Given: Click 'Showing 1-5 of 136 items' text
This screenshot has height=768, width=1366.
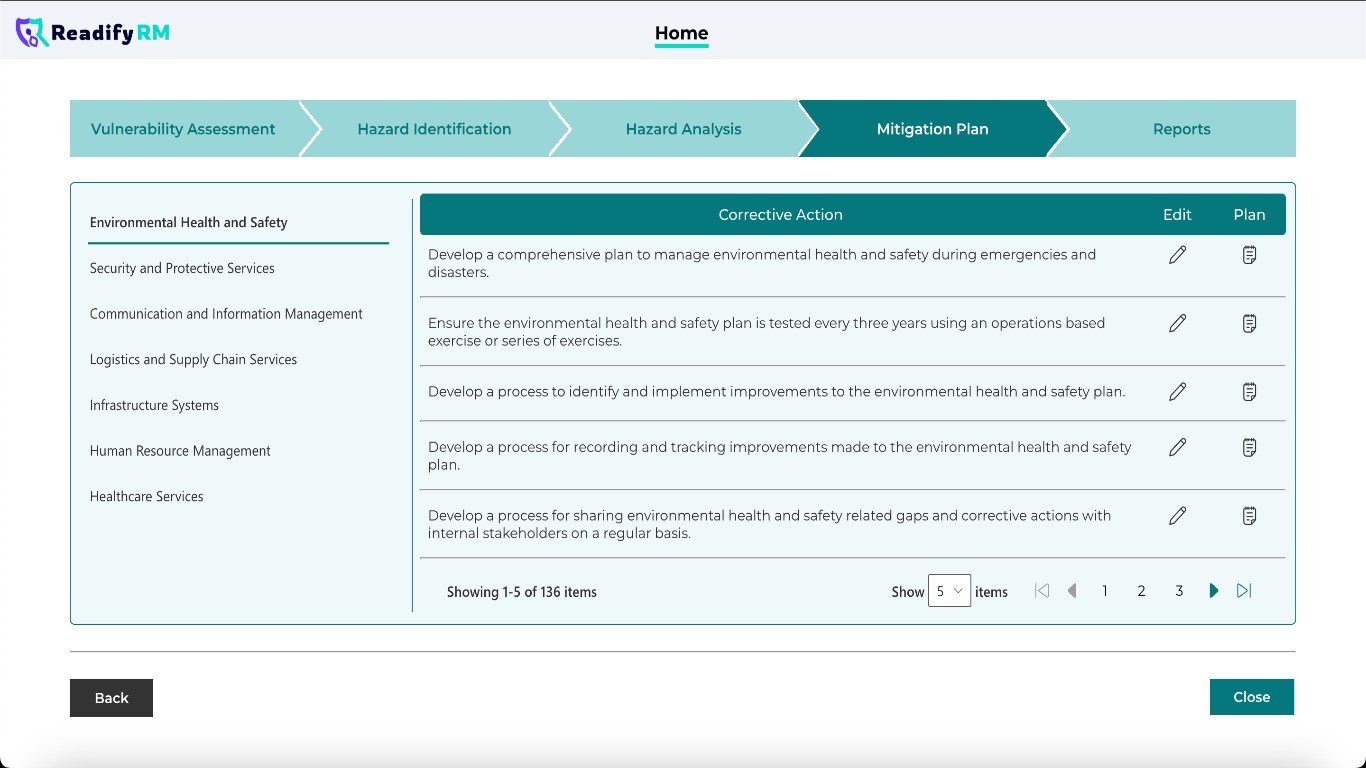Looking at the screenshot, I should 522,592.
